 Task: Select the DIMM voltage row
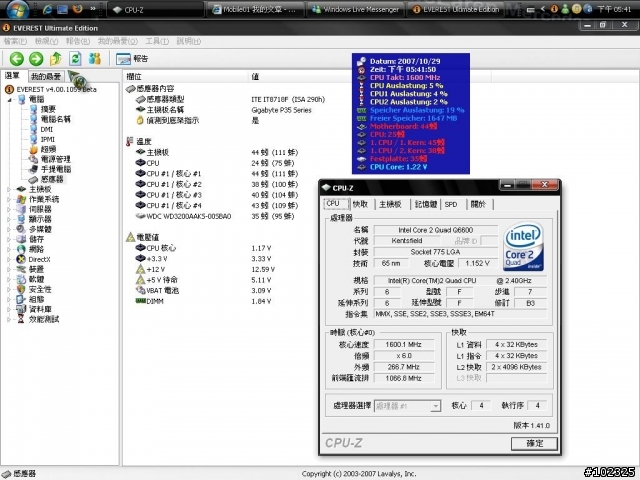coord(203,301)
